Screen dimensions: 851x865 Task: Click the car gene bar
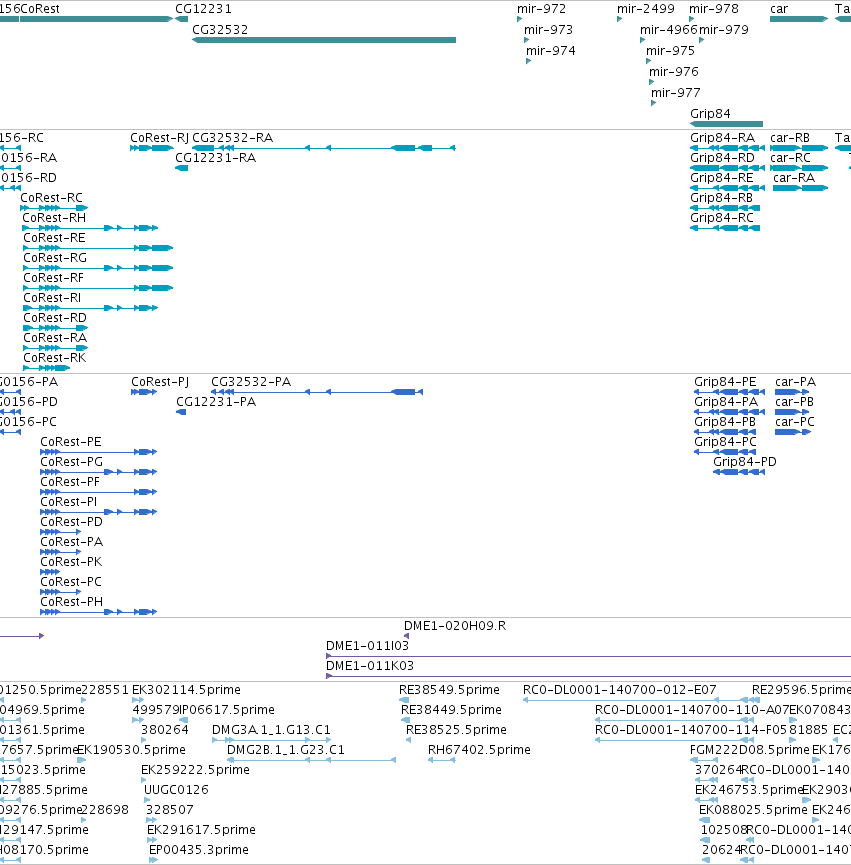point(799,19)
